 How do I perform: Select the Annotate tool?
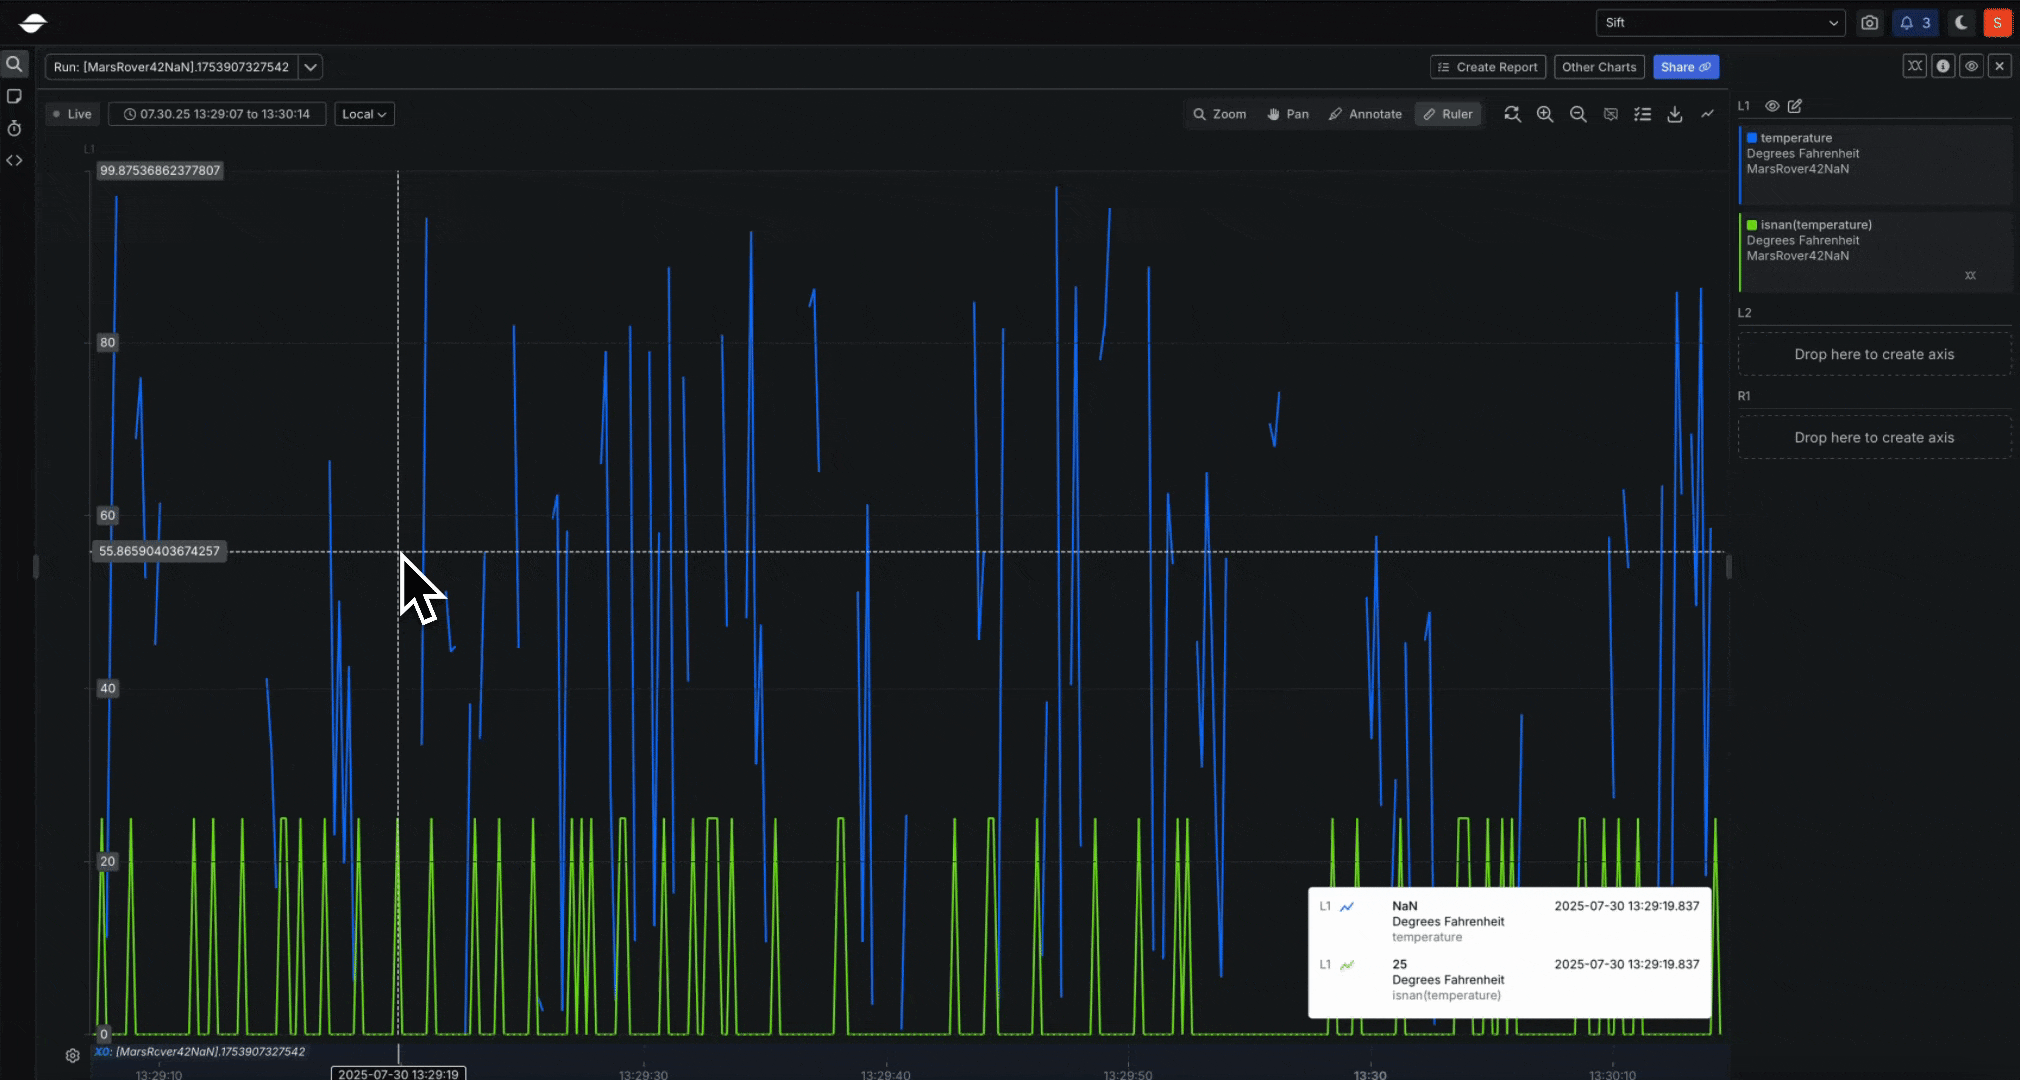tap(1365, 114)
